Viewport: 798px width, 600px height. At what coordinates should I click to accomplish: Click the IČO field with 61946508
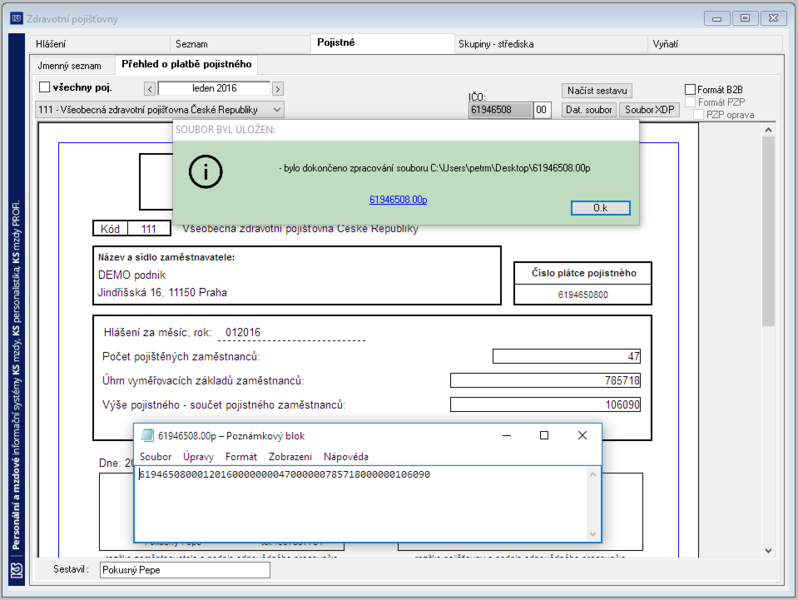pyautogui.click(x=500, y=110)
